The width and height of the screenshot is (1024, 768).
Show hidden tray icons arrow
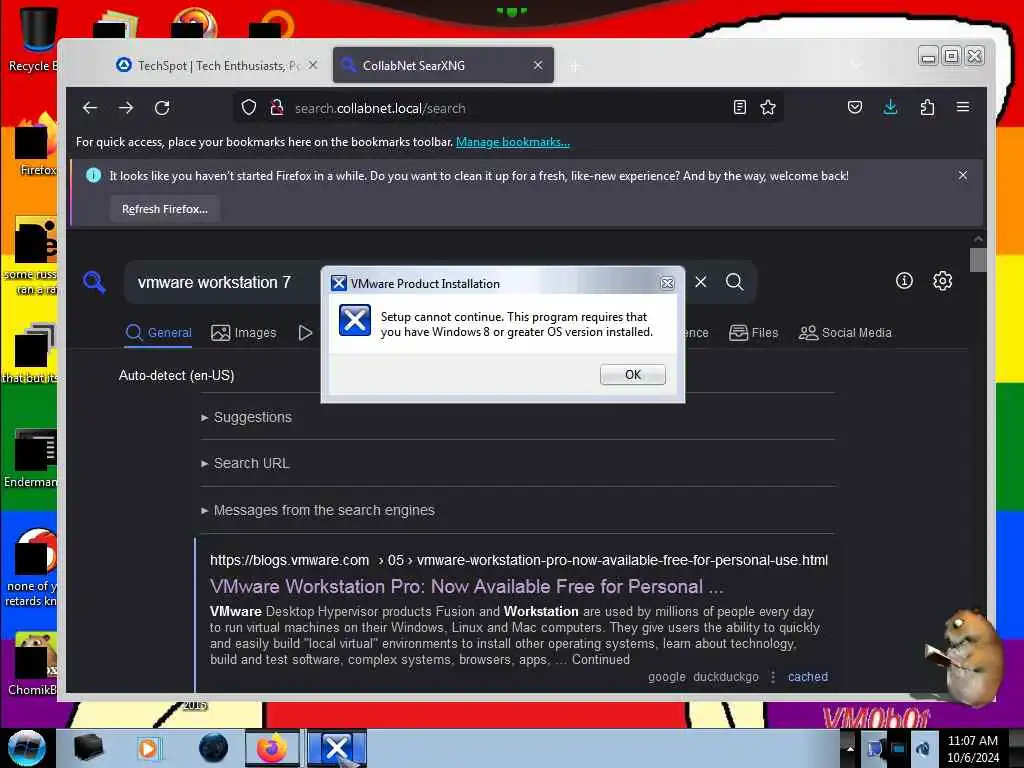850,748
